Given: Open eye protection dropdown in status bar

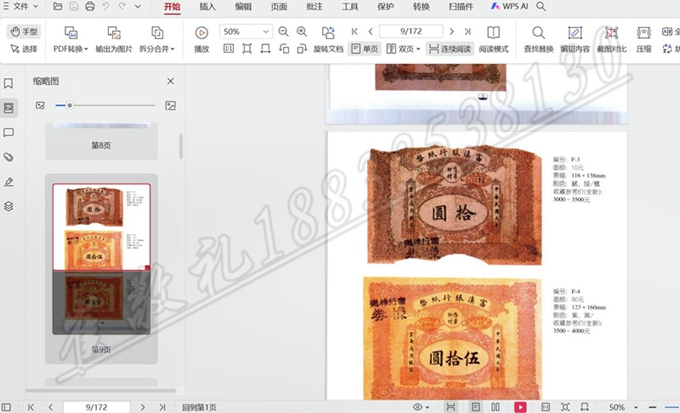Looking at the screenshot, I should pyautogui.click(x=421, y=407).
